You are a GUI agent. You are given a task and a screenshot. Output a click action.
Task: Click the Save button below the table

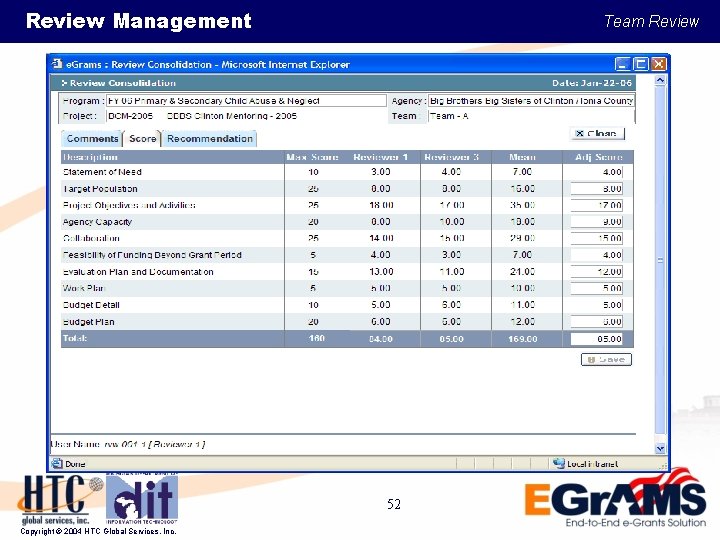click(x=606, y=360)
